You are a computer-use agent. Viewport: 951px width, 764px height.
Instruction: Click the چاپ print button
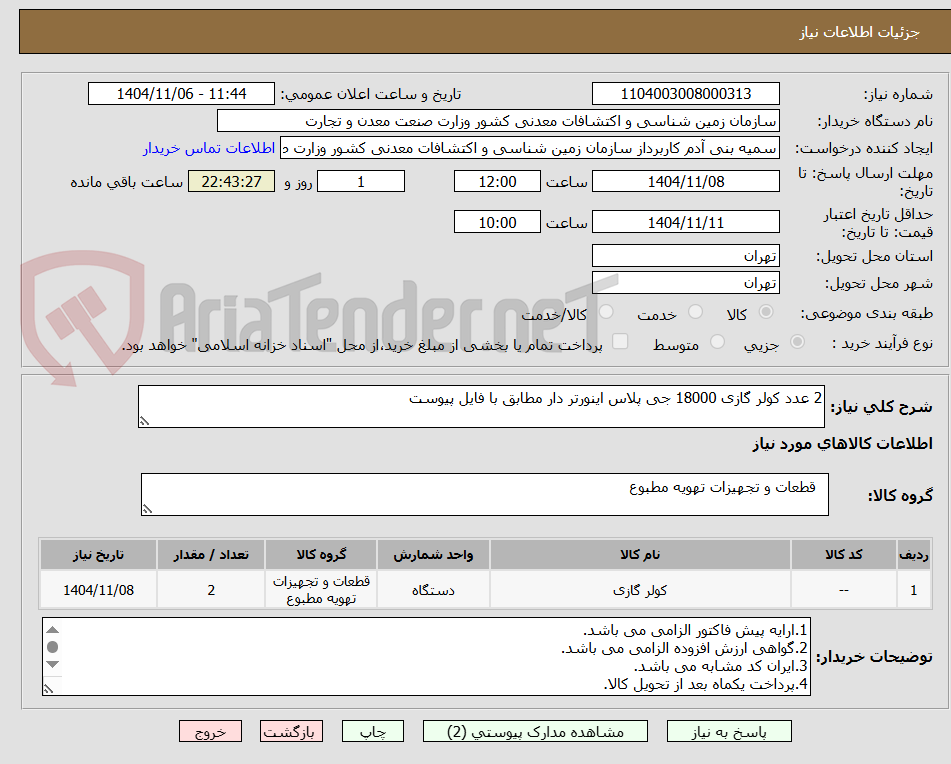(x=374, y=731)
